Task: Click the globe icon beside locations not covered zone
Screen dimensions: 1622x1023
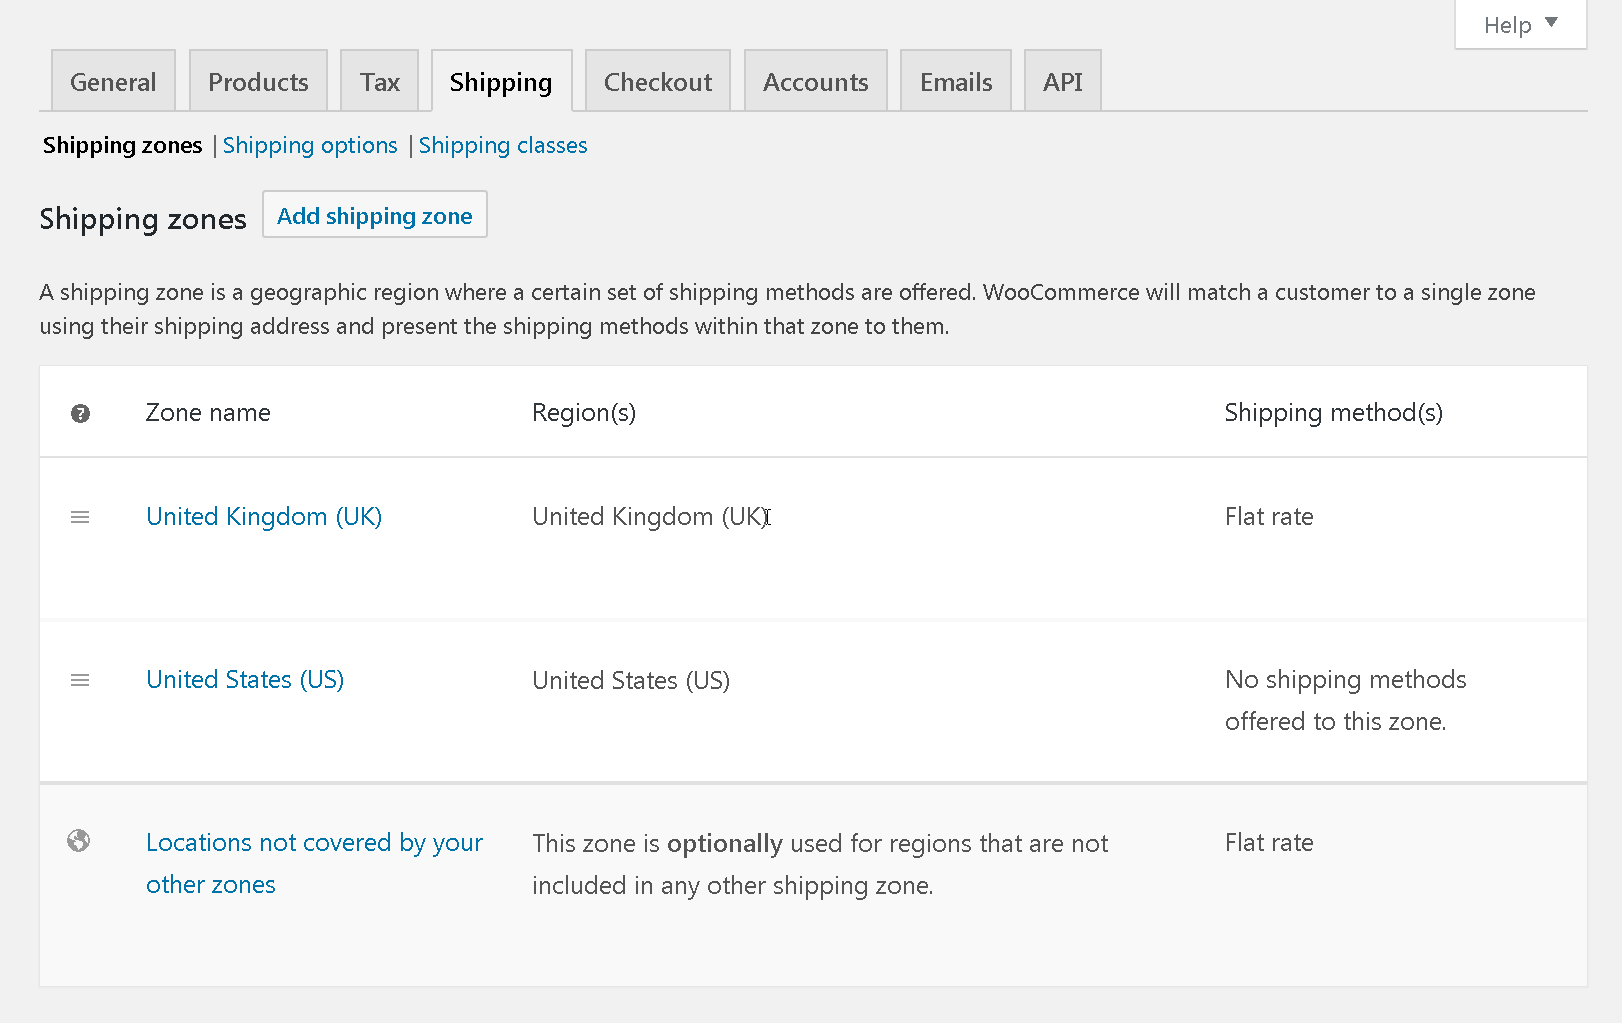Action: click(x=78, y=842)
